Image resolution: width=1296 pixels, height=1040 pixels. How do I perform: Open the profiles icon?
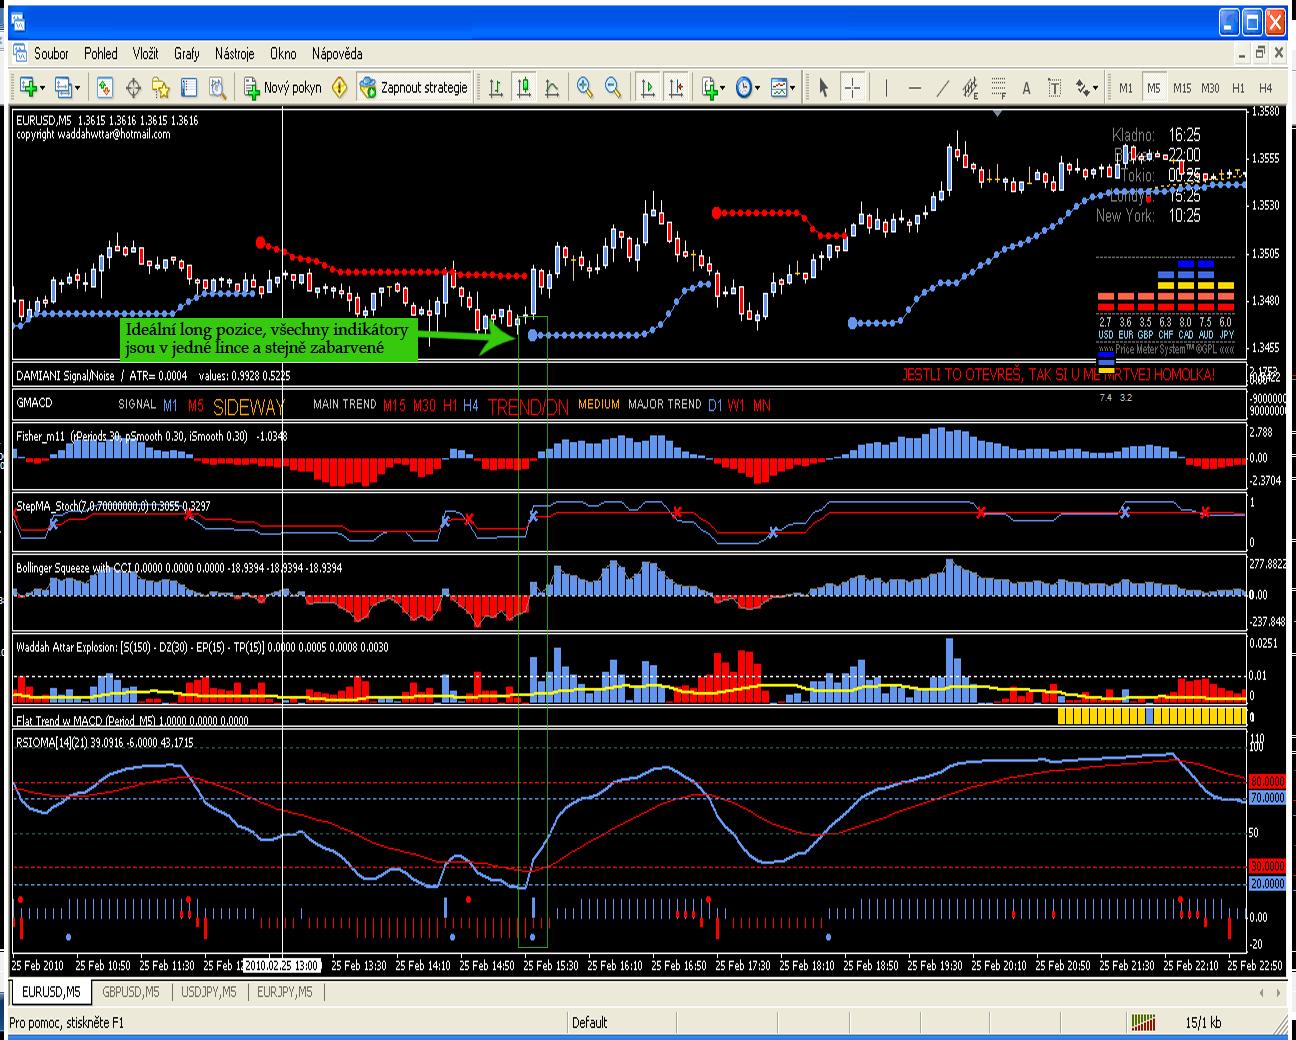[63, 88]
